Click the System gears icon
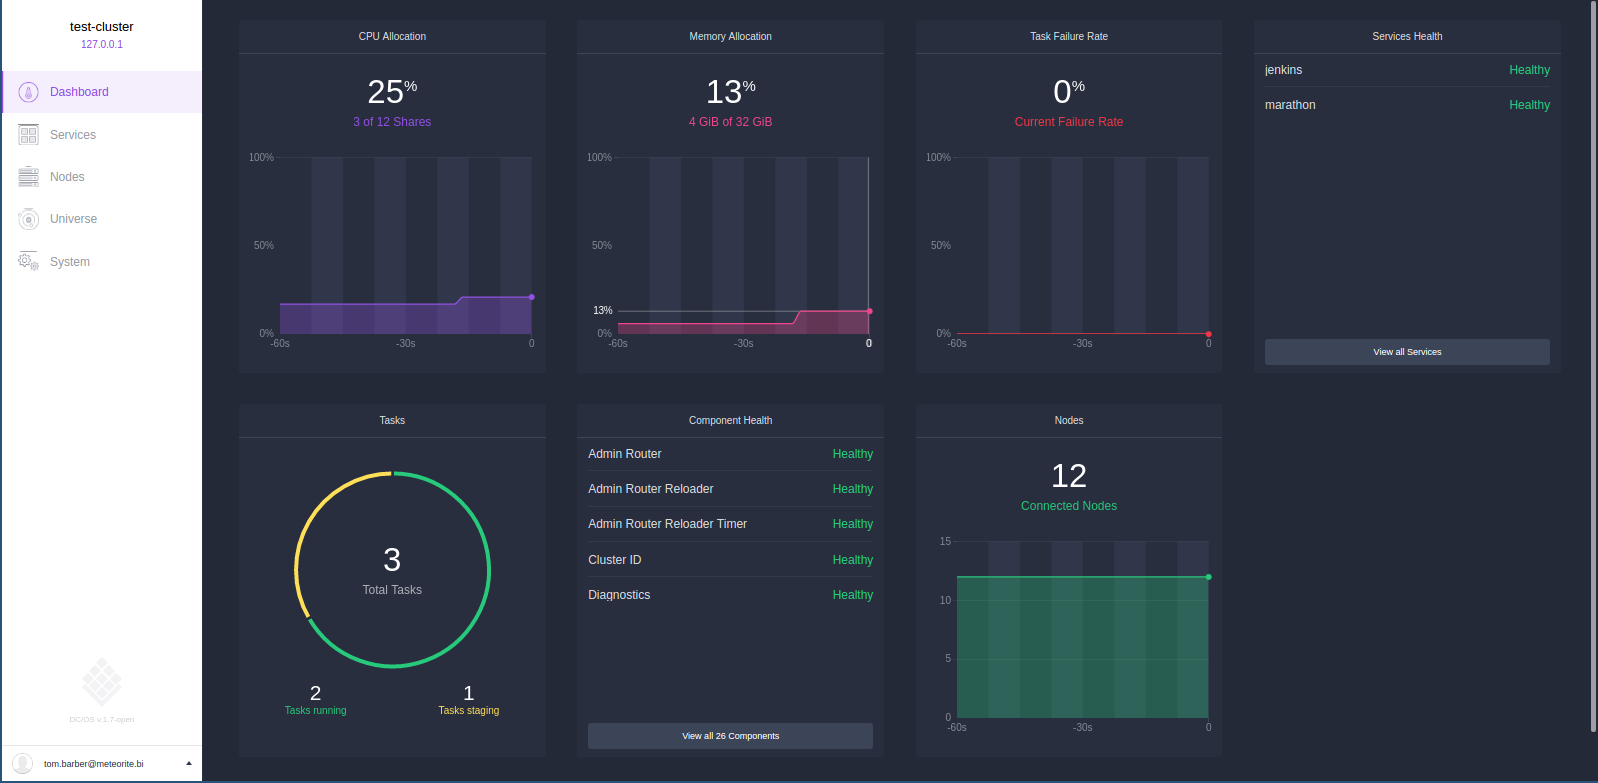This screenshot has height=783, width=1598. tap(29, 261)
